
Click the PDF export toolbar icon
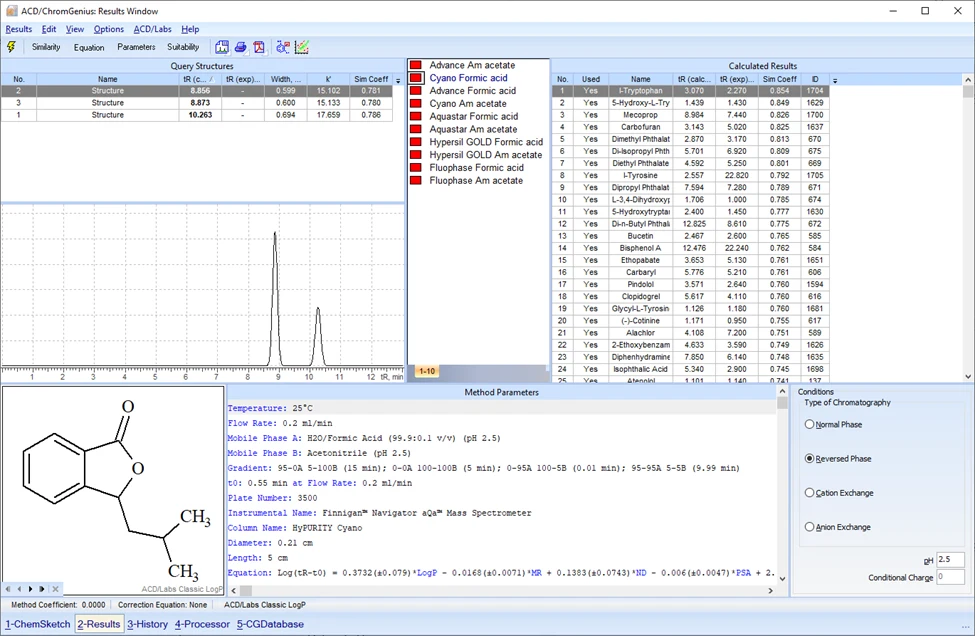pyautogui.click(x=259, y=47)
